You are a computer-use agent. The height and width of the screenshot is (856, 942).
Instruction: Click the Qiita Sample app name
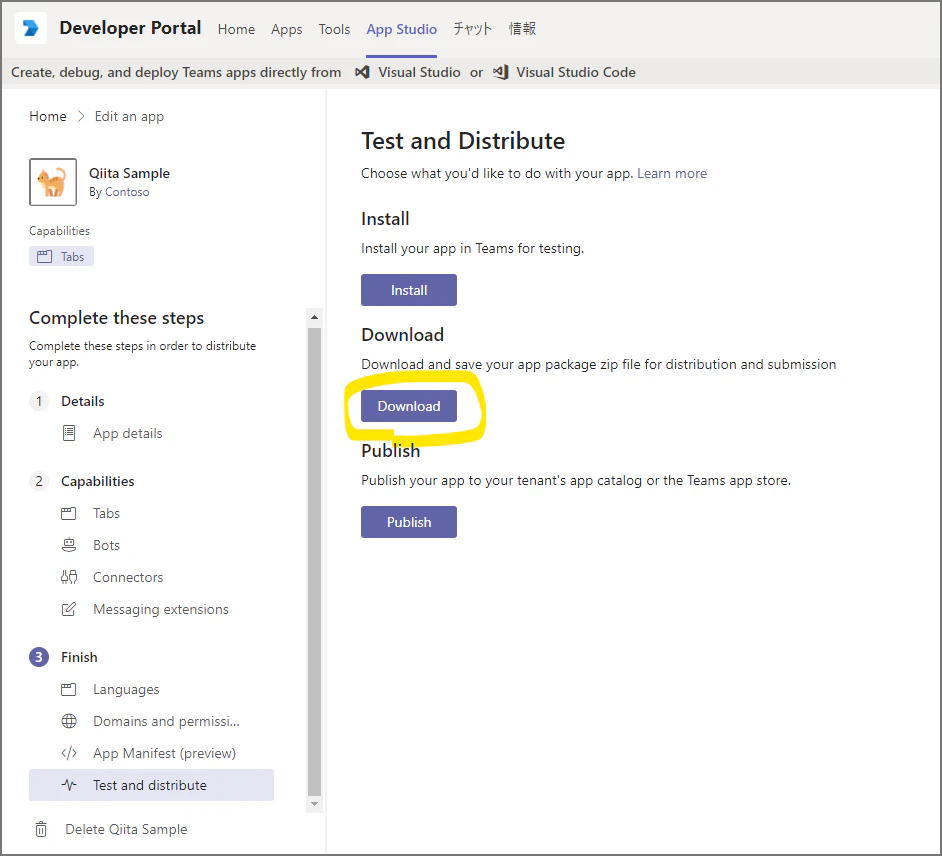129,173
